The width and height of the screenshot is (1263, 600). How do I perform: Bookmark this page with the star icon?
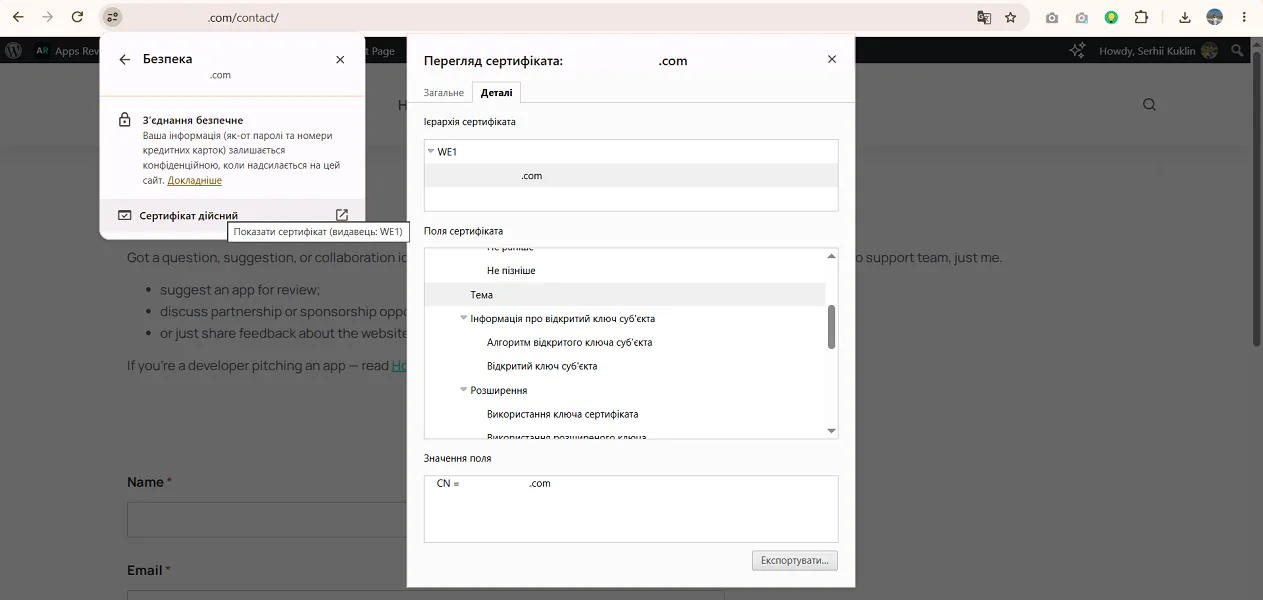point(1011,17)
